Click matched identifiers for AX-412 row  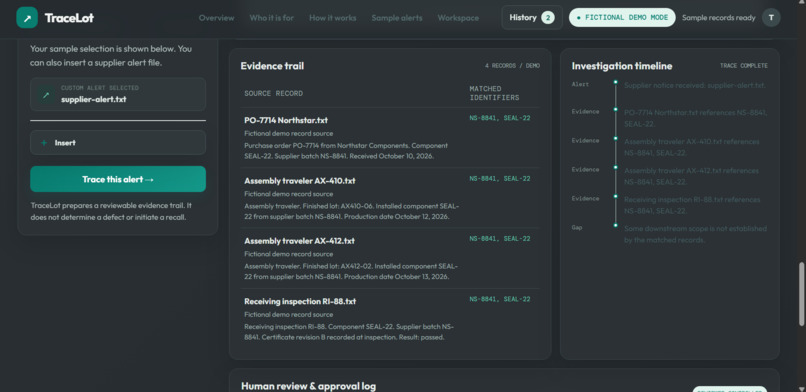[x=500, y=239]
